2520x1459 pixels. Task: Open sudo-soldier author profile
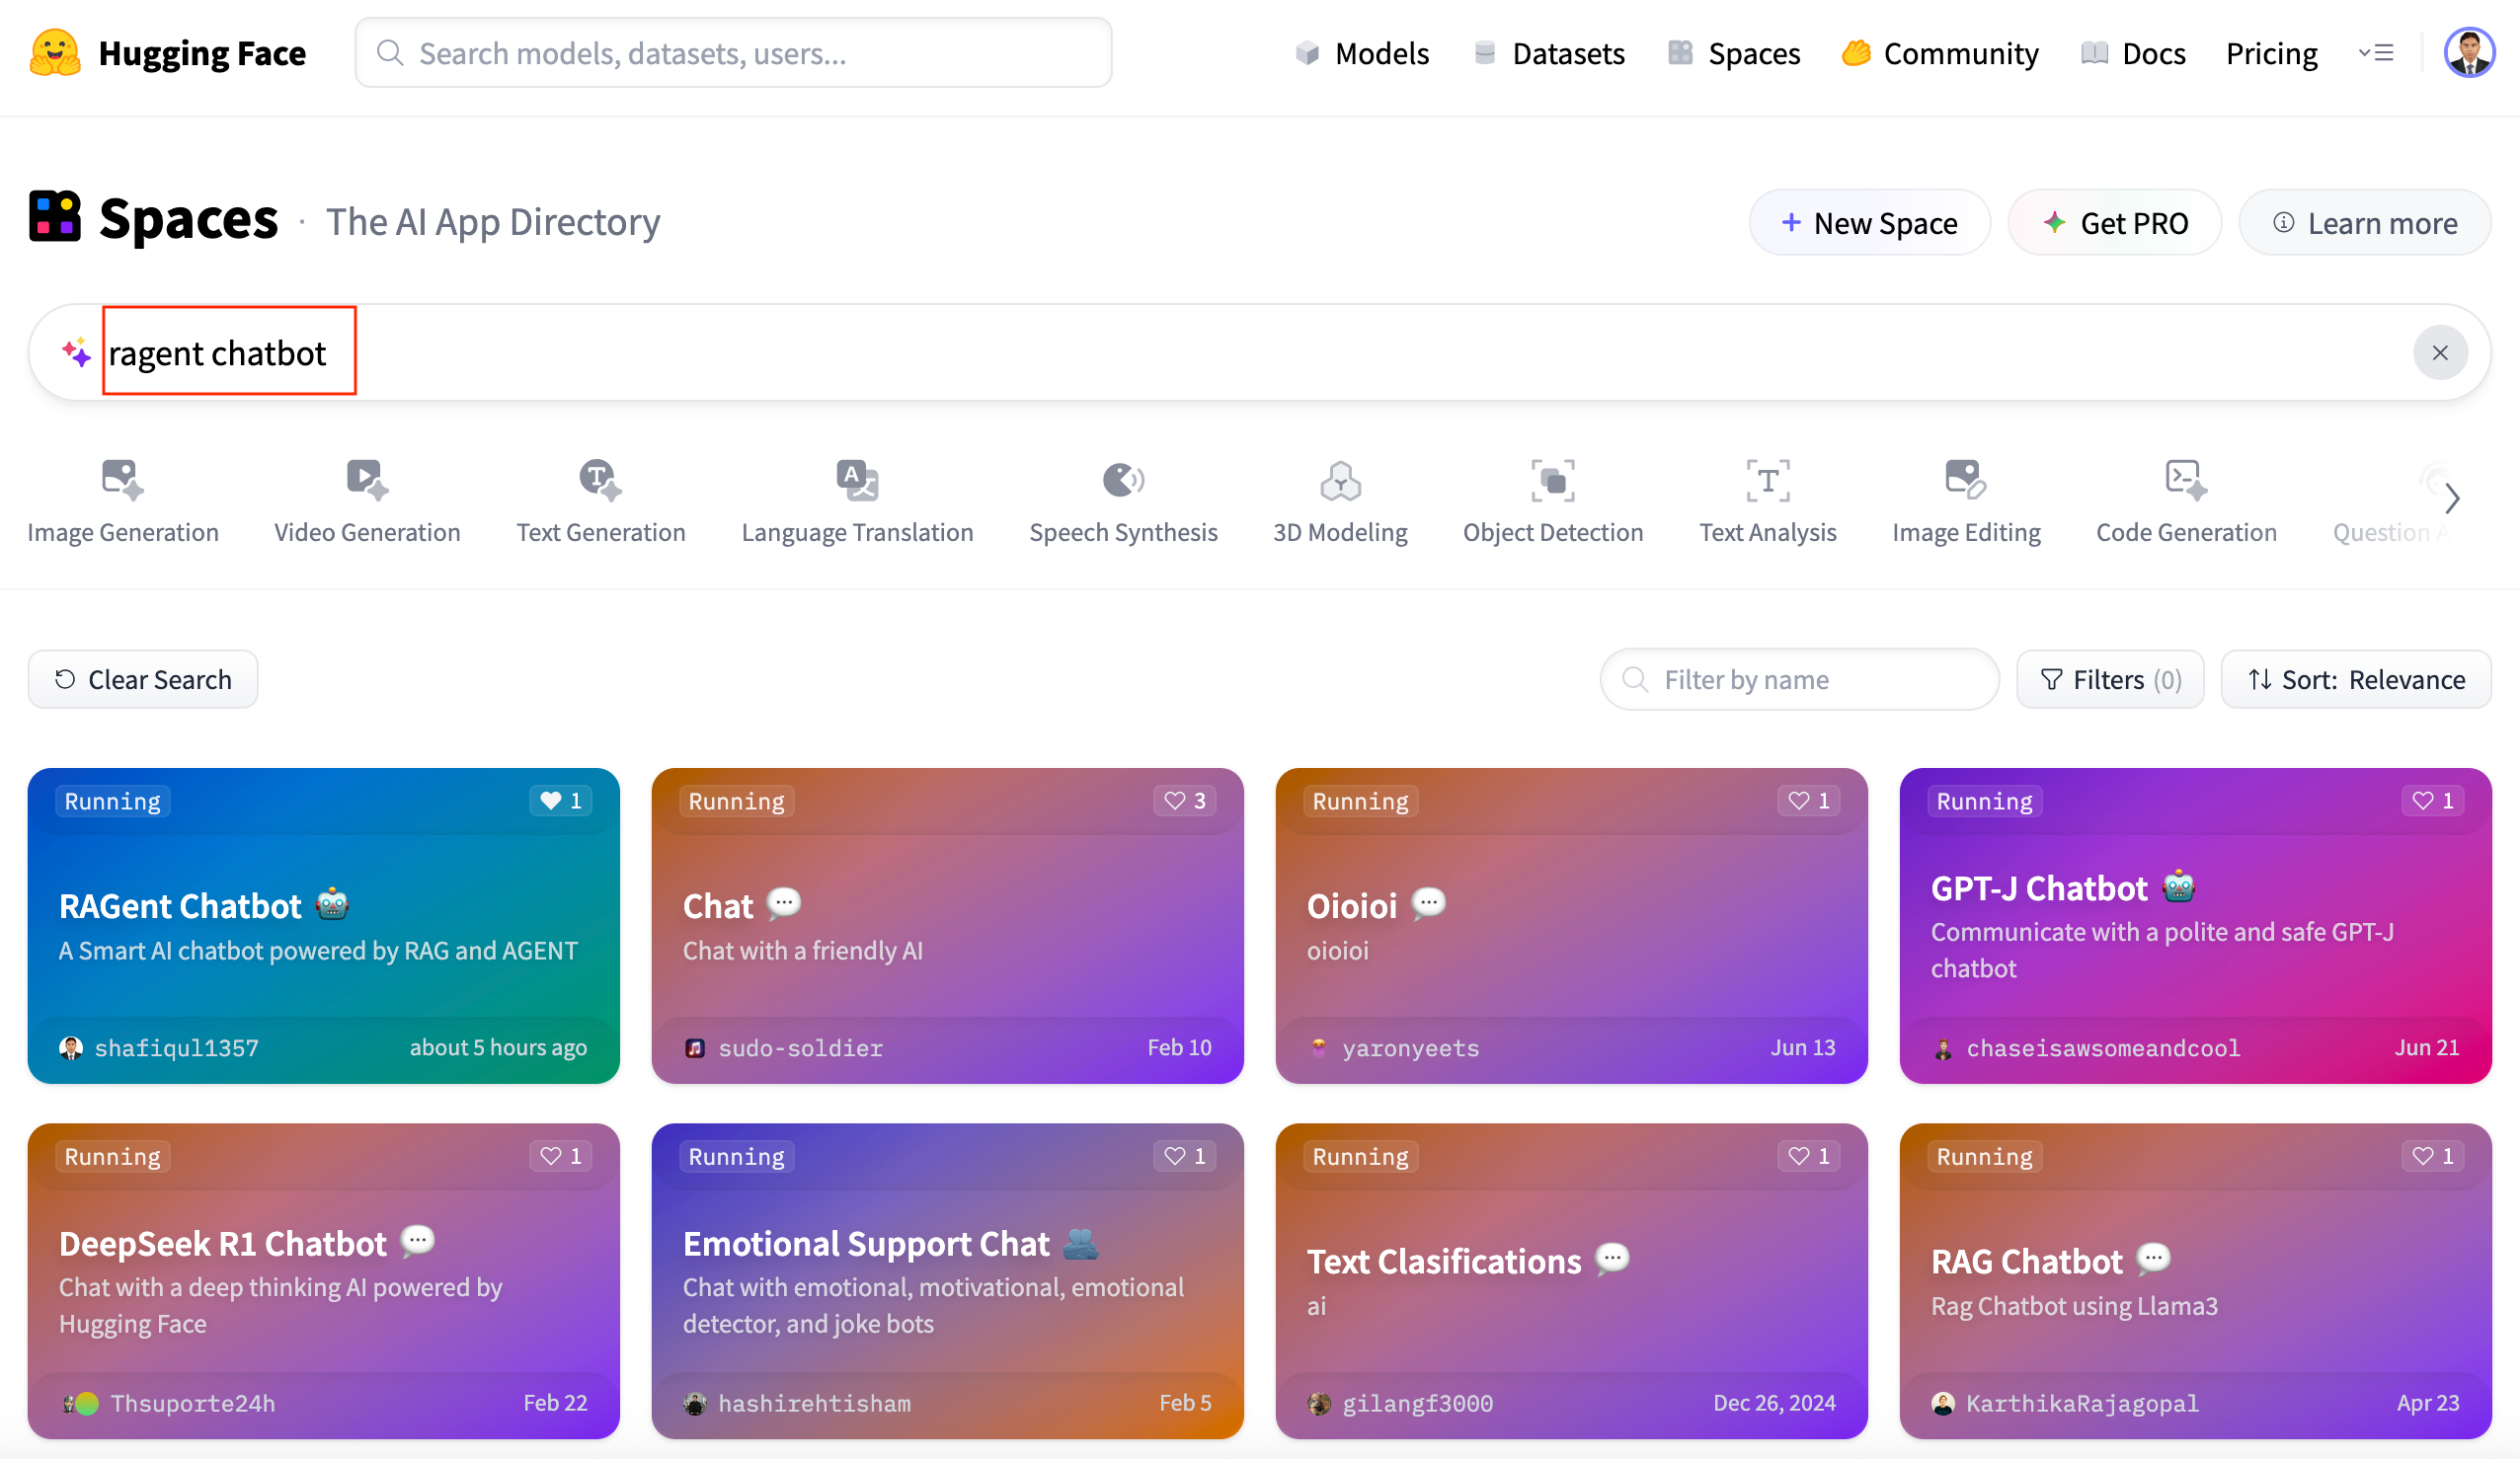[783, 1048]
